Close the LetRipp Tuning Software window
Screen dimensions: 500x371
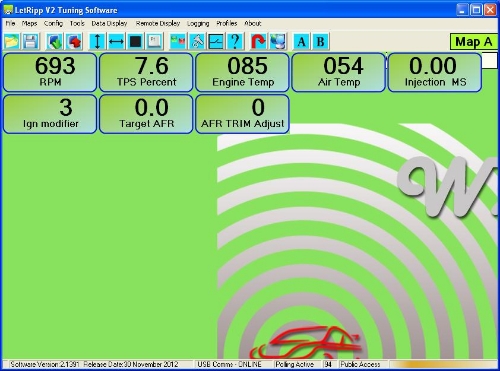[x=490, y=10]
